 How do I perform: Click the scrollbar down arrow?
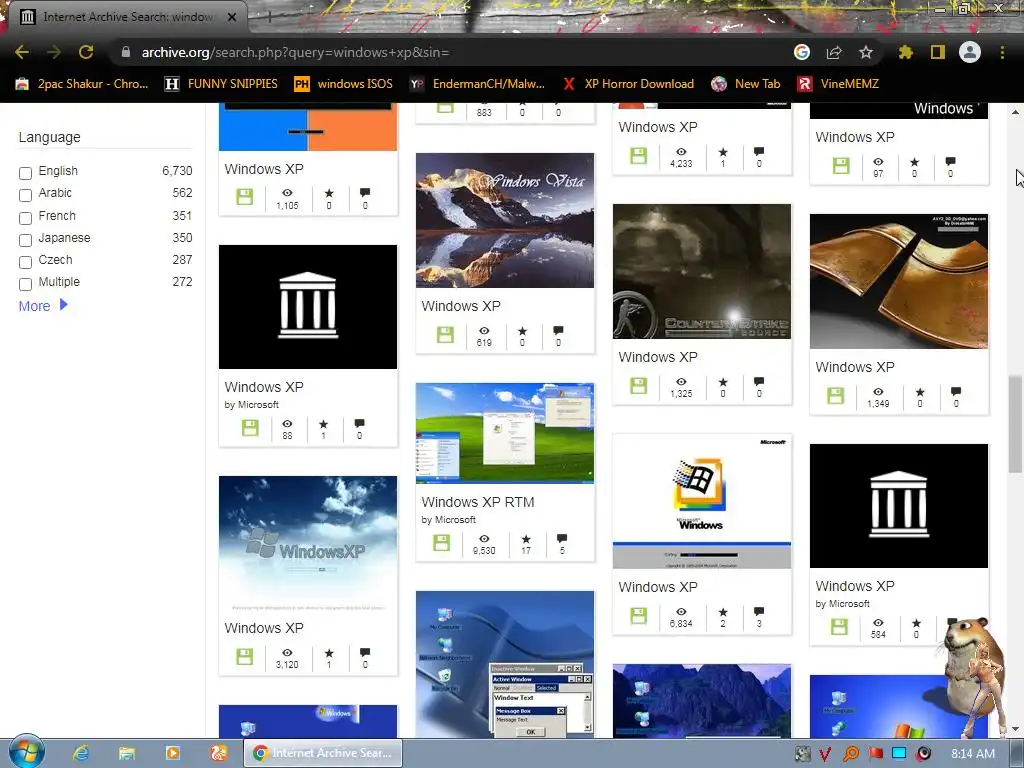1015,730
